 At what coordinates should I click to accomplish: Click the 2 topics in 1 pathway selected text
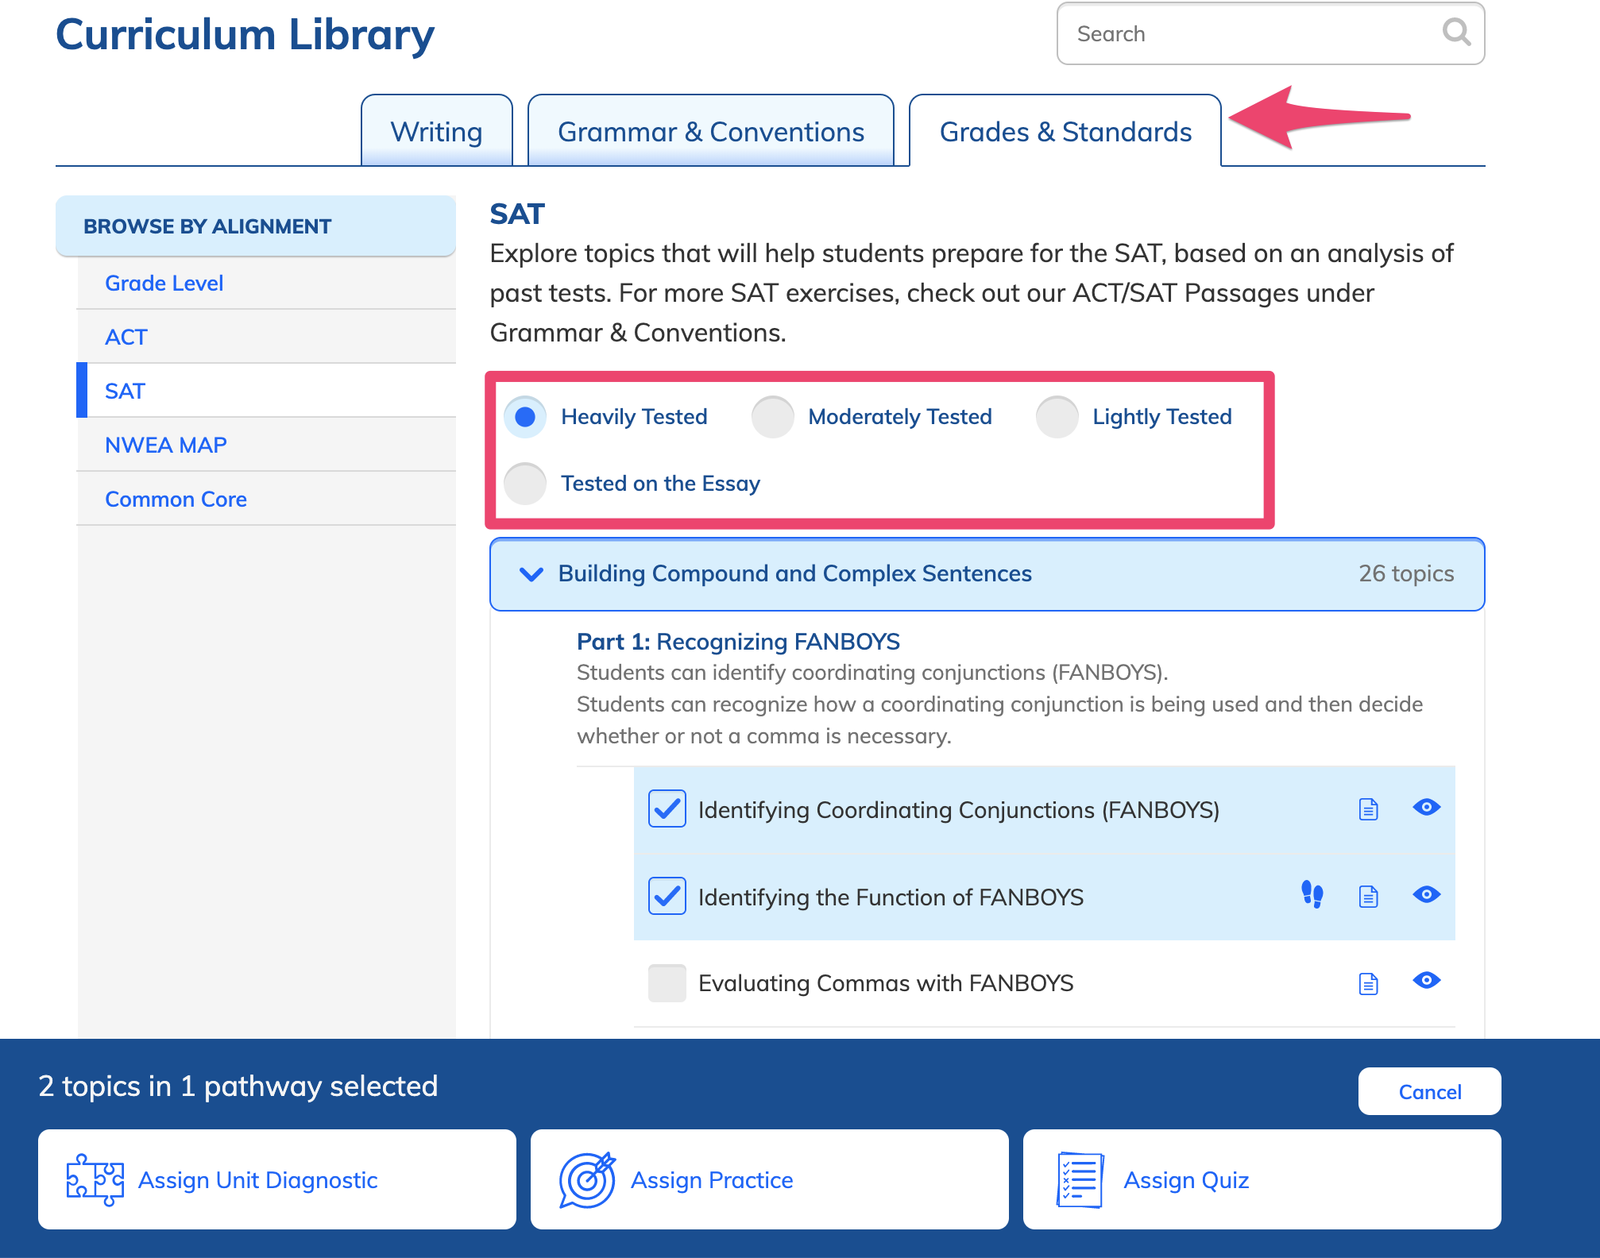click(x=238, y=1086)
